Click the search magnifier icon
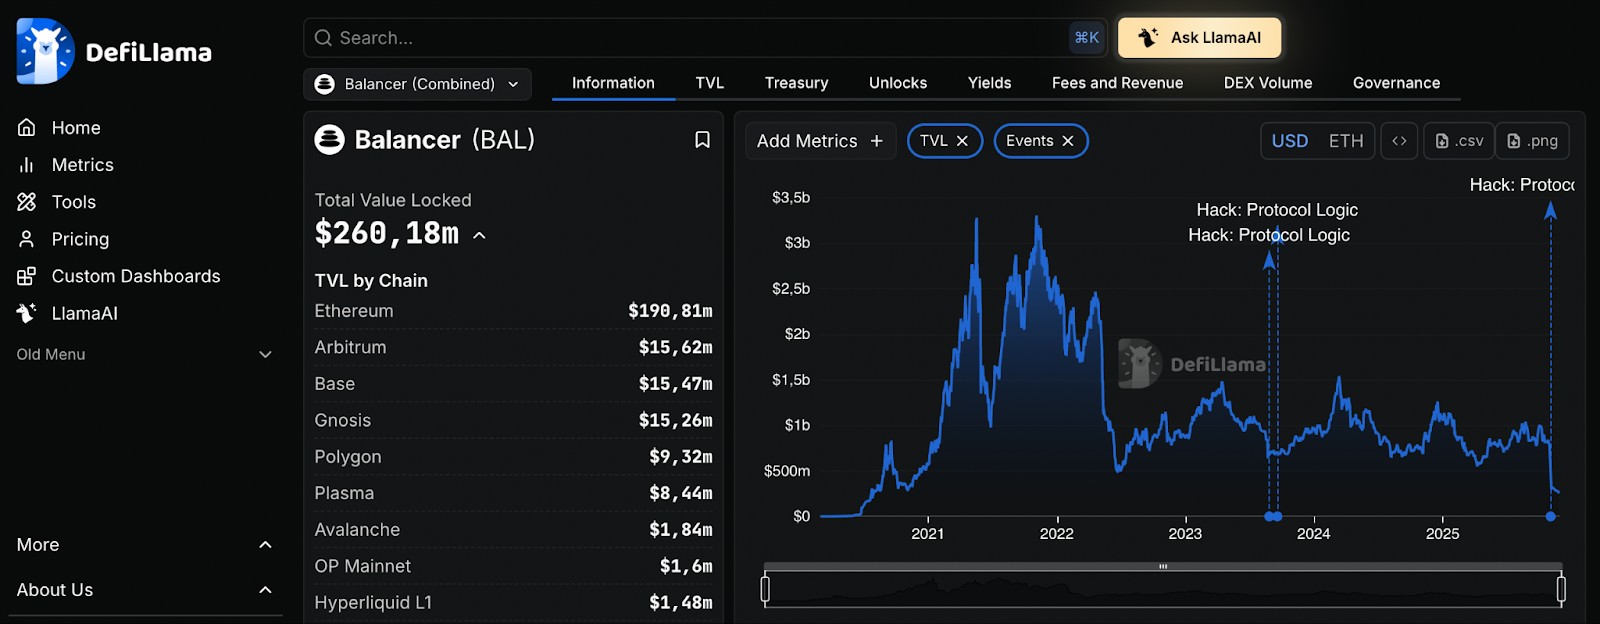The width and height of the screenshot is (1600, 624). click(323, 38)
